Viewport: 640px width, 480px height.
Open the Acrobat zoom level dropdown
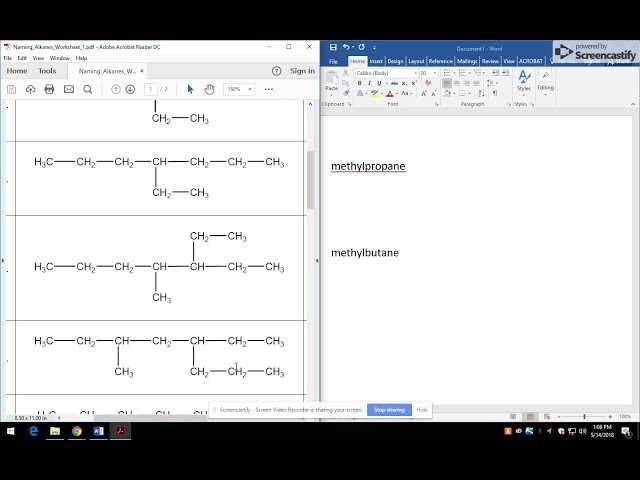point(249,89)
